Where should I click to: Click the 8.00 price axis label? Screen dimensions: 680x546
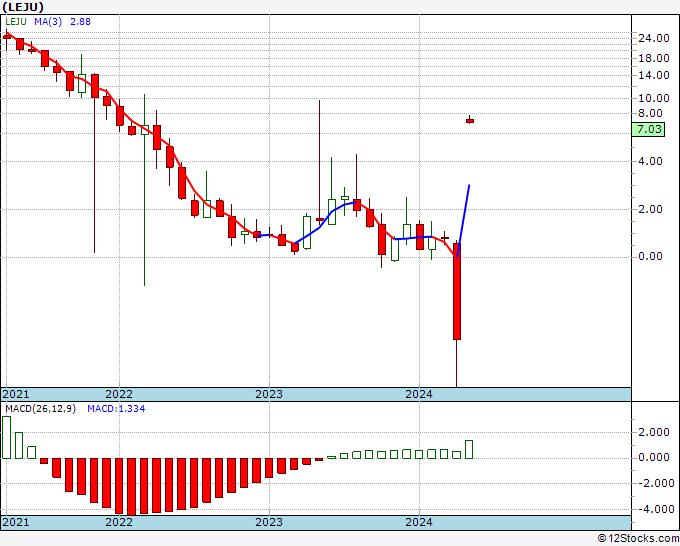(x=651, y=113)
